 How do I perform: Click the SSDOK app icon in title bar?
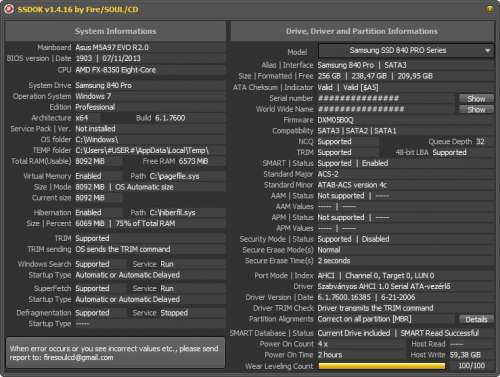pos(9,9)
